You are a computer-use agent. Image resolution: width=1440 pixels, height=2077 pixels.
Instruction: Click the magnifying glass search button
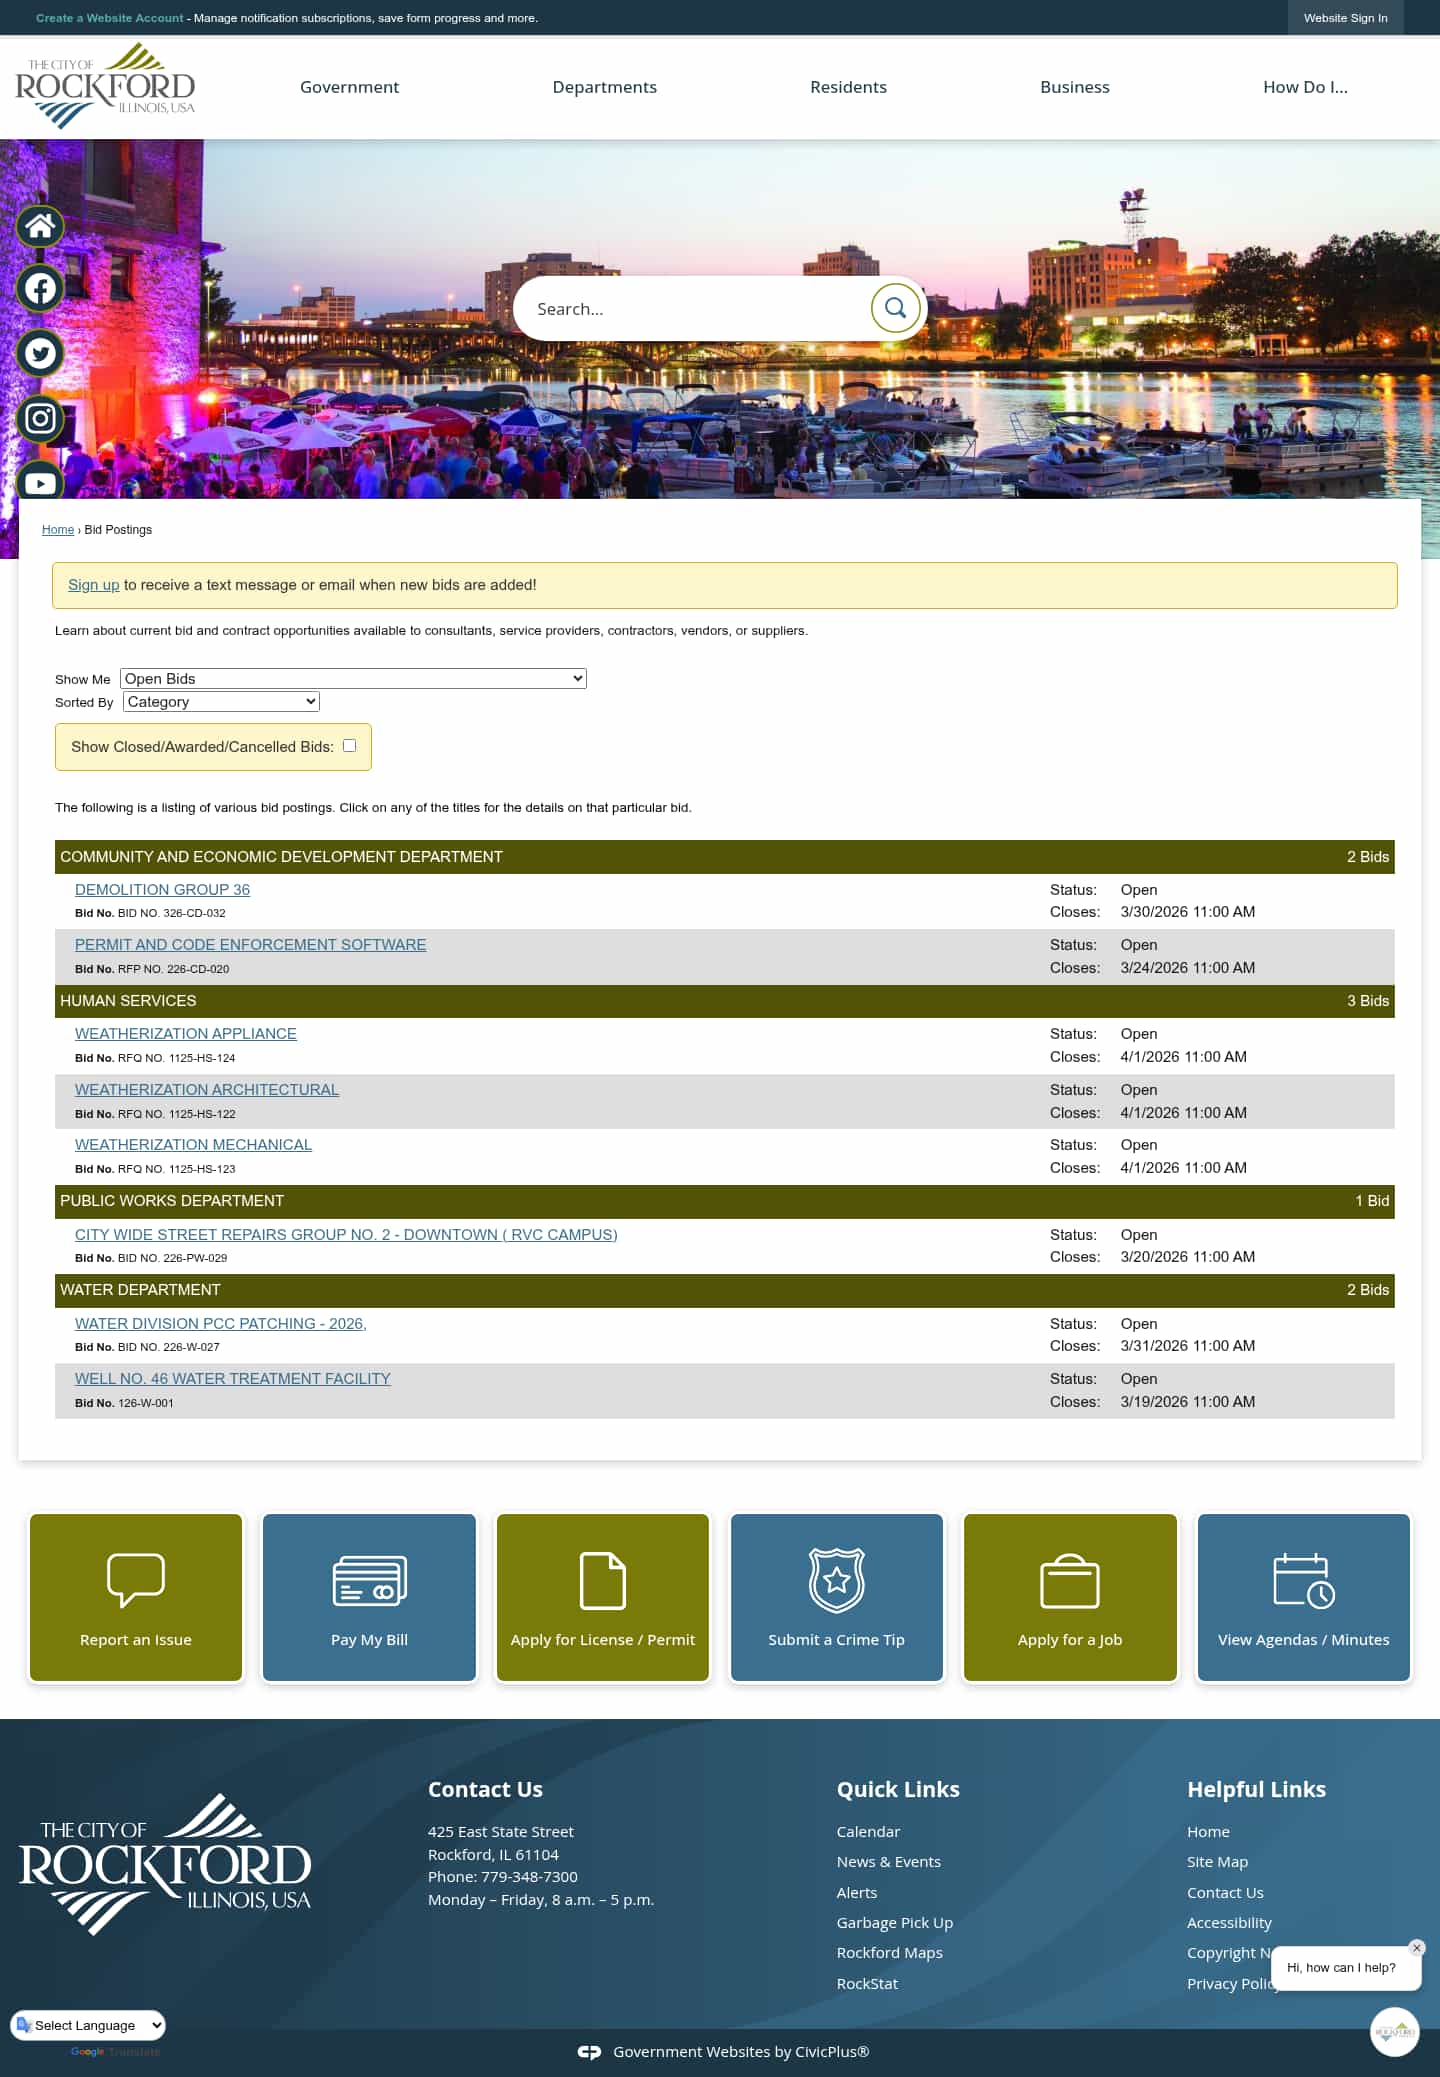coord(895,308)
